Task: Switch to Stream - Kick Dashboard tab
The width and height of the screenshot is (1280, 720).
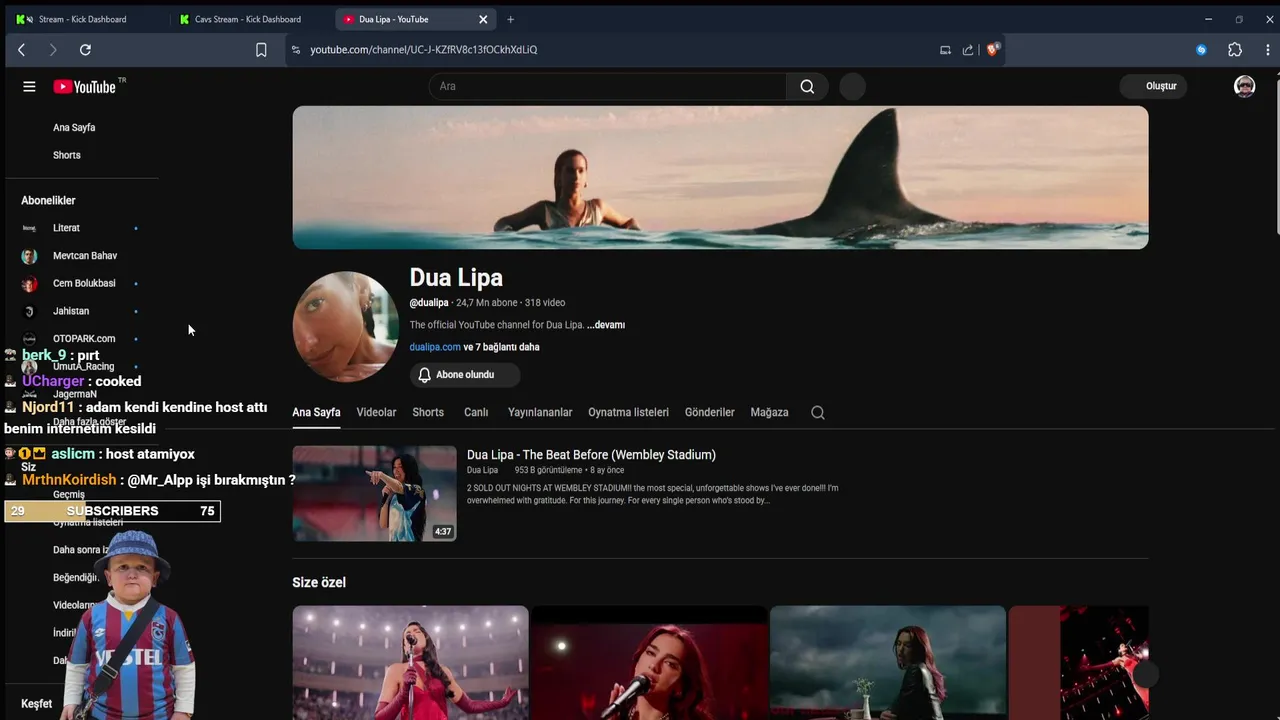Action: (83, 19)
